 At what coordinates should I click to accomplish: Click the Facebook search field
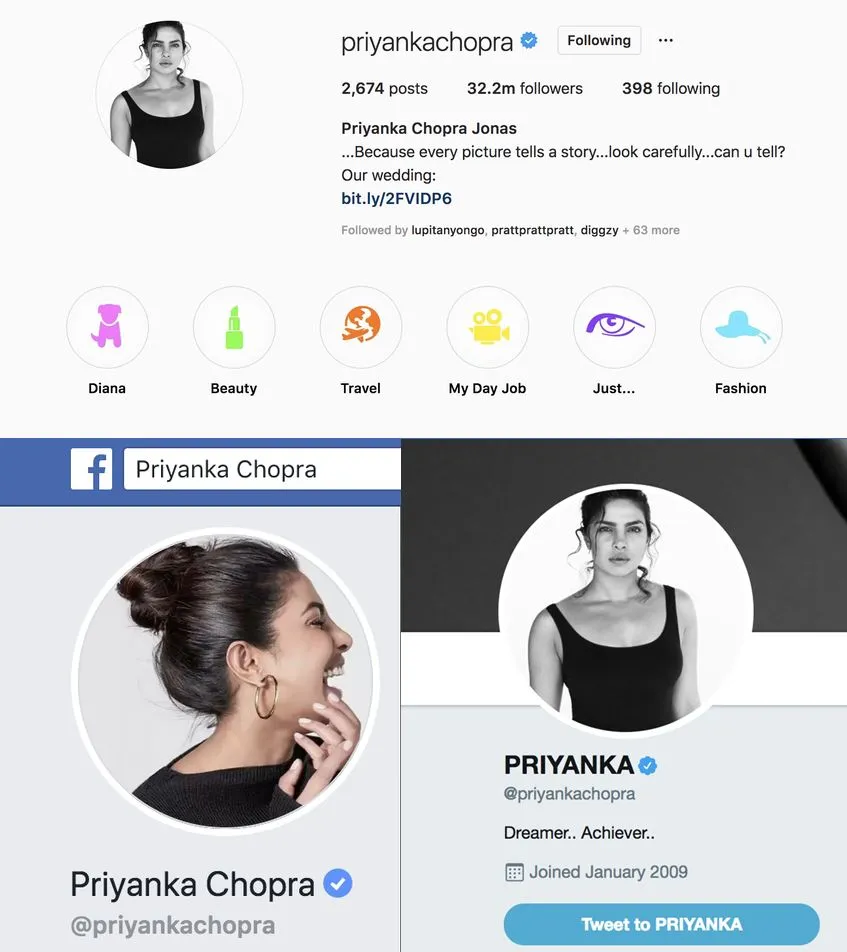click(262, 469)
